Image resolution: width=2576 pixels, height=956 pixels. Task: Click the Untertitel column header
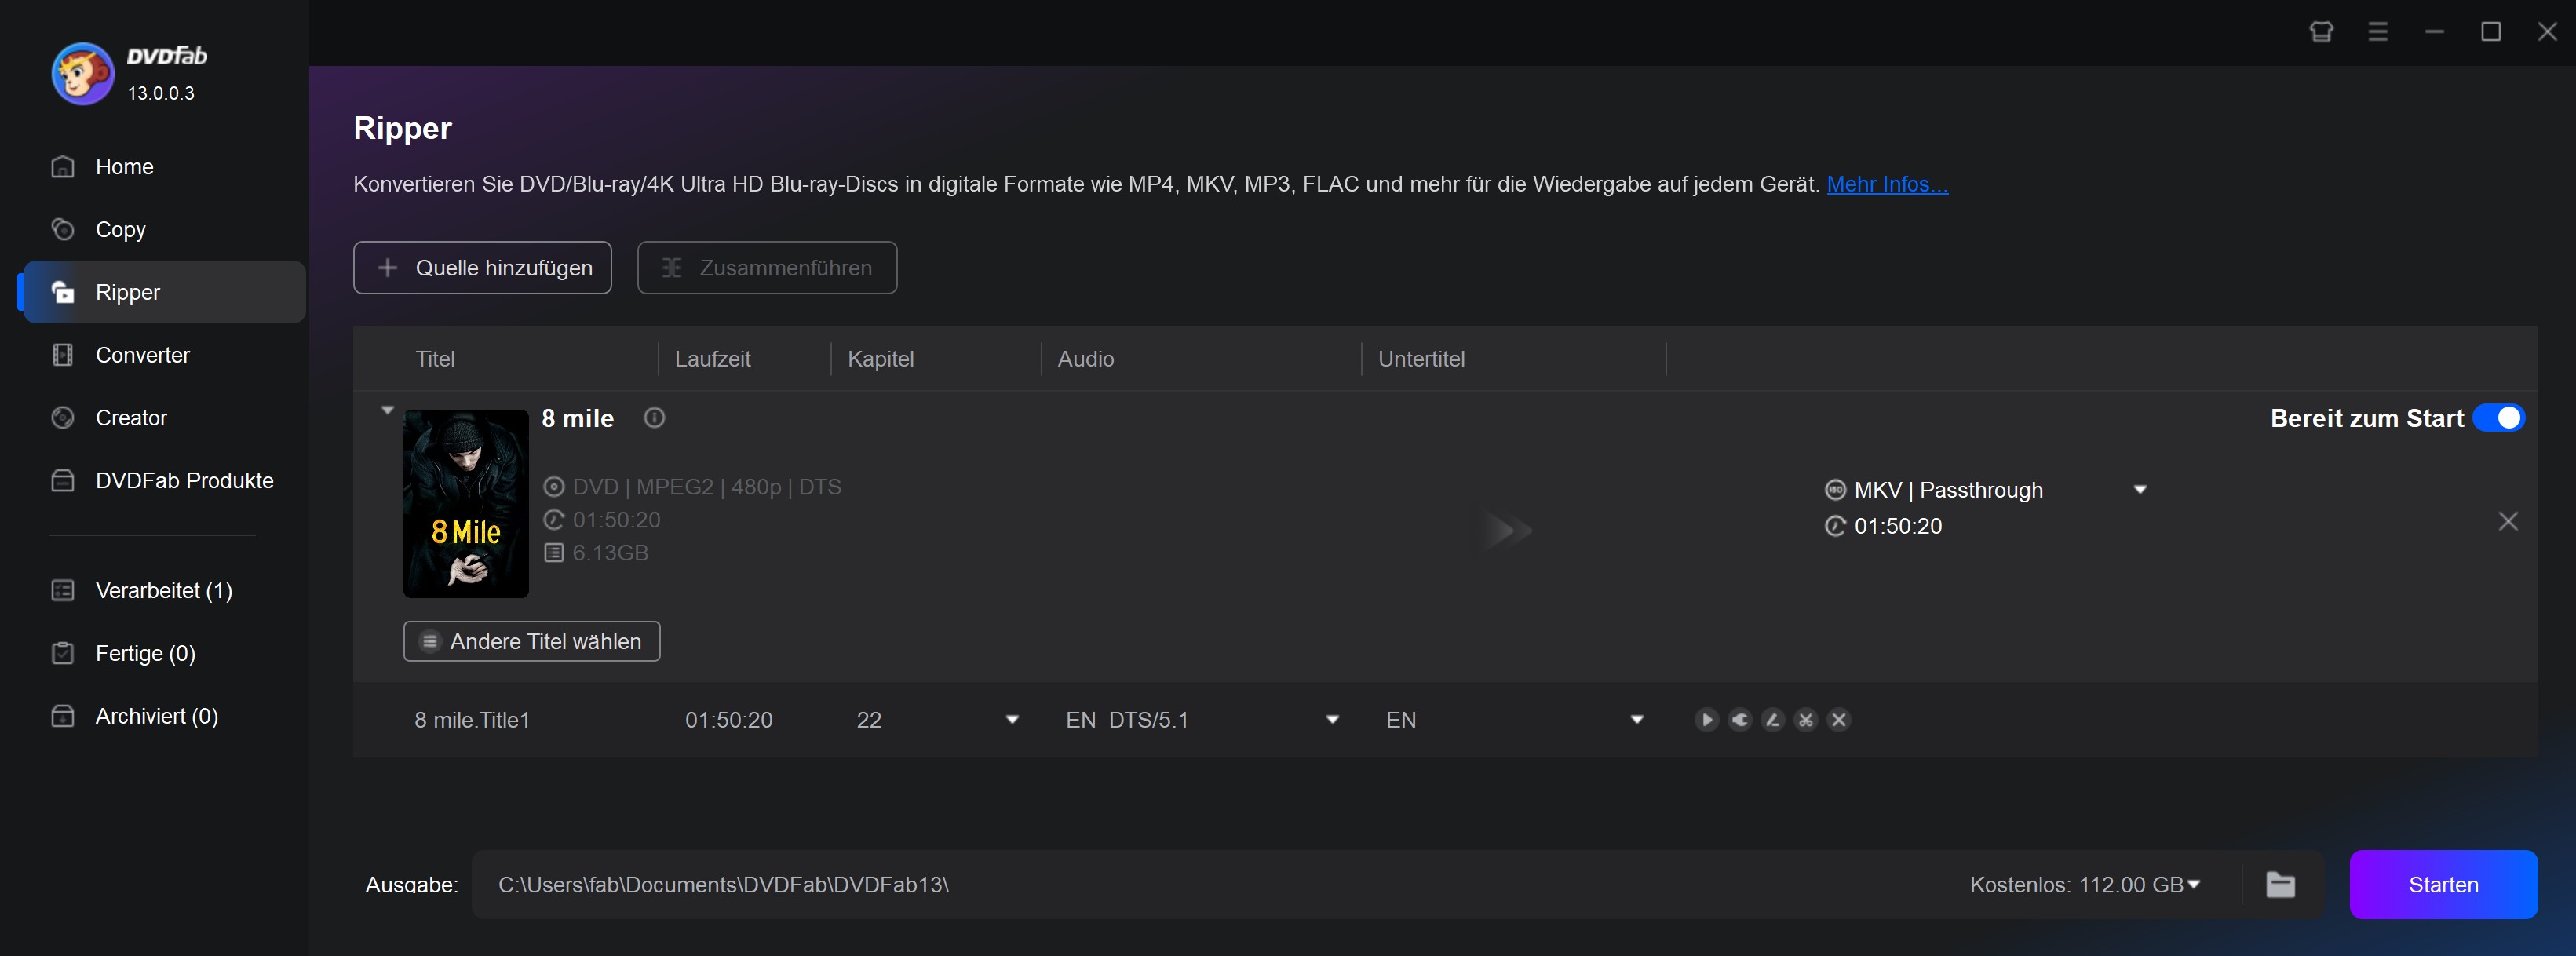(x=1421, y=359)
